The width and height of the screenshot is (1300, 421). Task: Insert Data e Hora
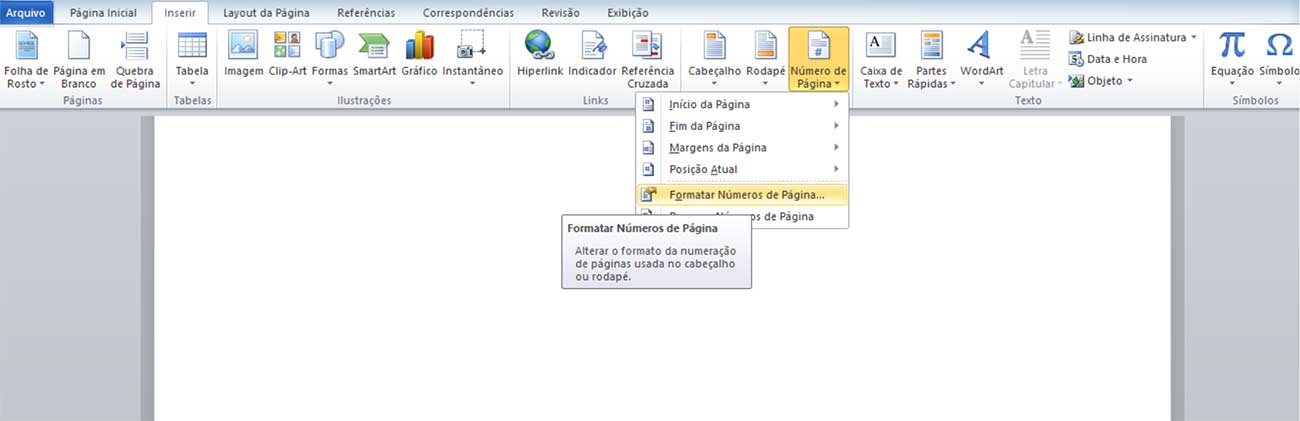click(1108, 59)
